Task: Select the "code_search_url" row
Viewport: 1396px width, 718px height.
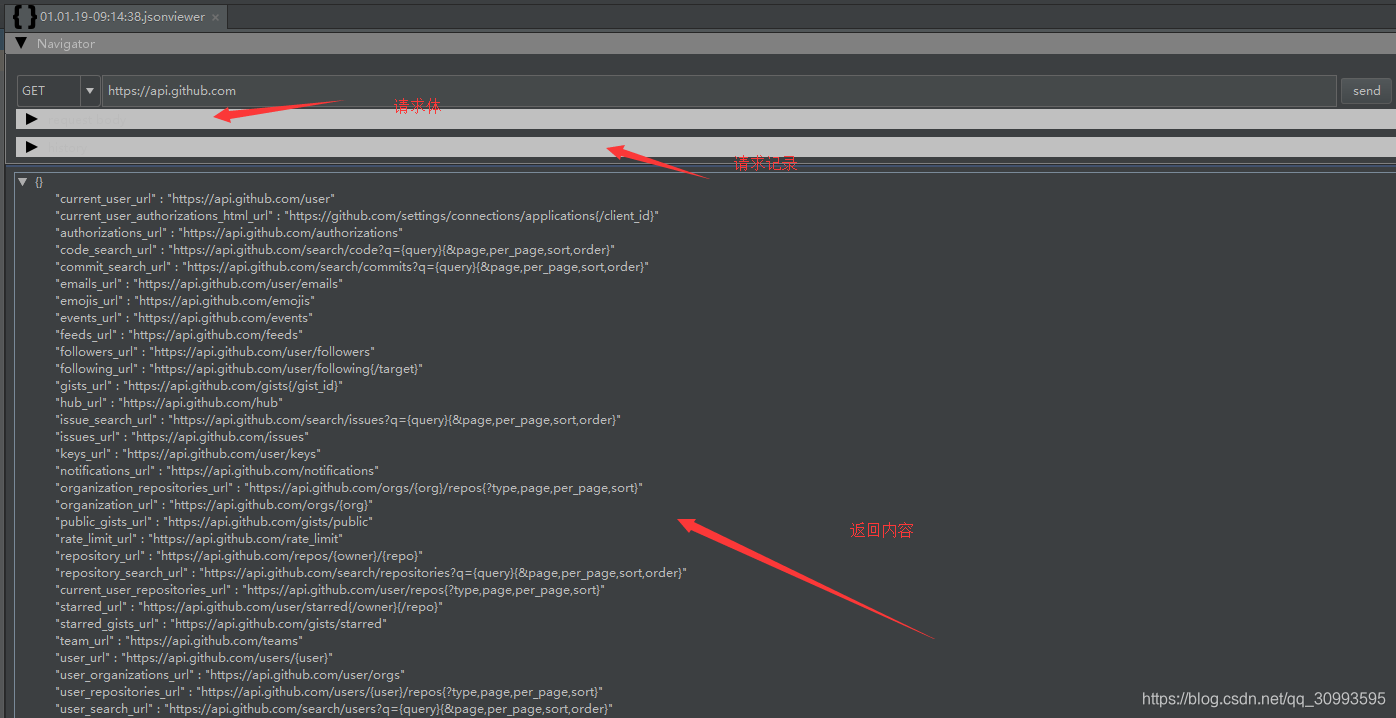Action: click(x=335, y=250)
